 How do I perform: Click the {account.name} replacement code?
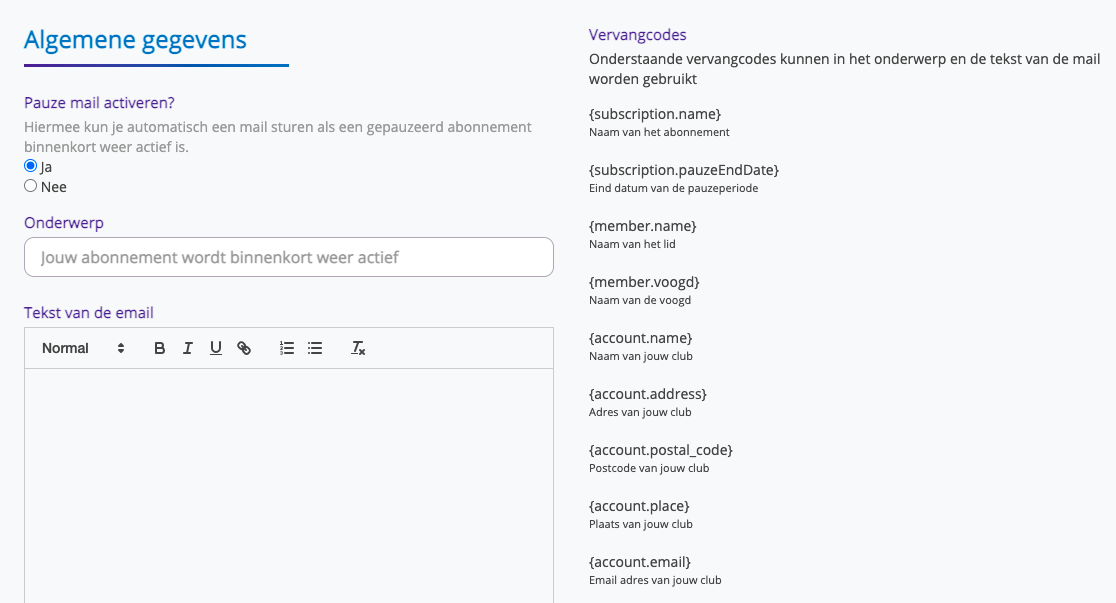pyautogui.click(x=641, y=338)
